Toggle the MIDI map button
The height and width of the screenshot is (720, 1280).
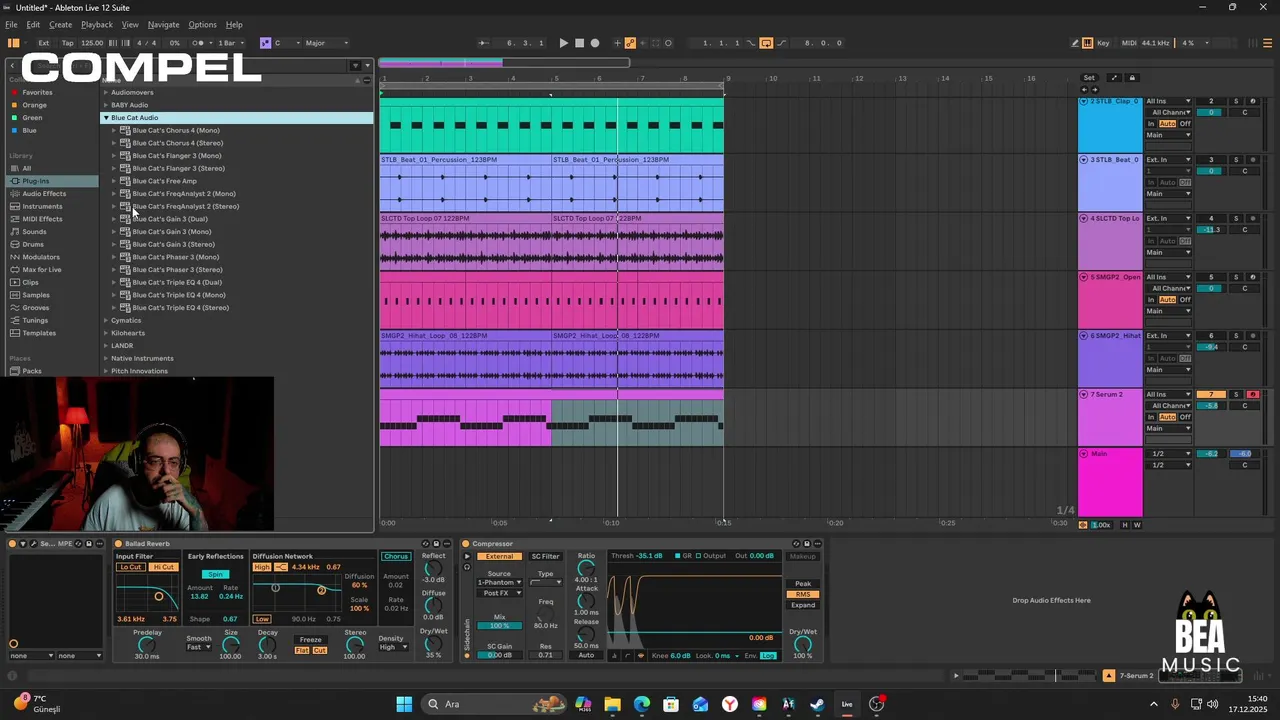pos(1129,43)
